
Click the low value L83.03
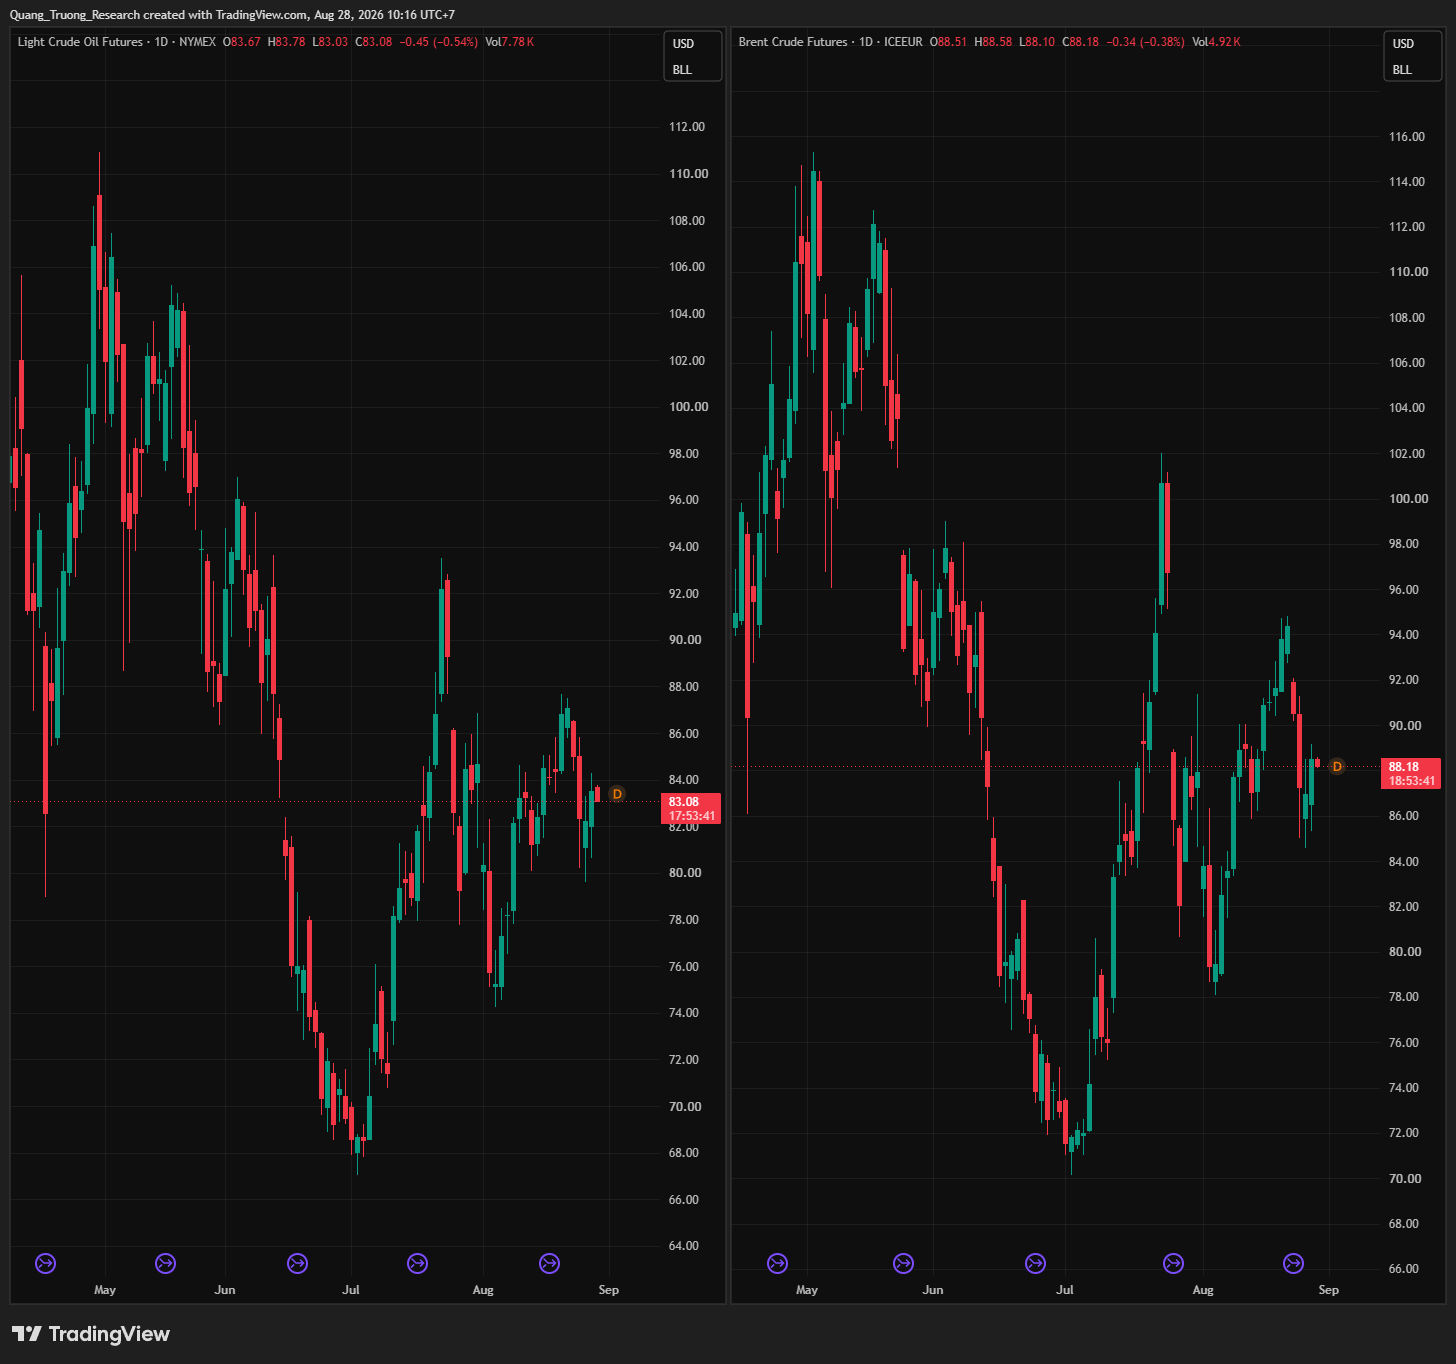[x=330, y=42]
